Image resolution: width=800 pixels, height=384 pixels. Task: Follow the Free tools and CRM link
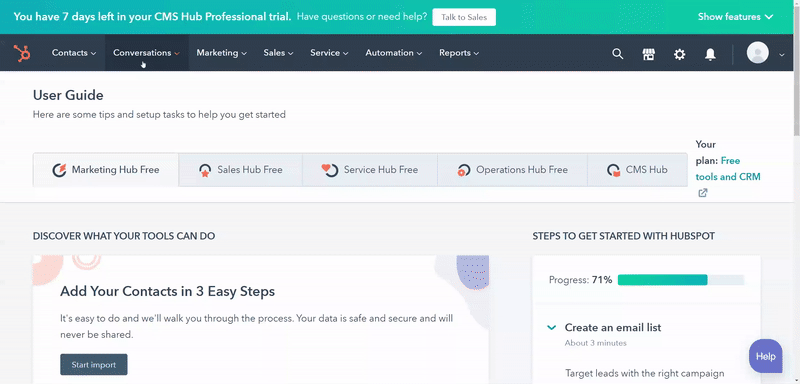click(x=728, y=169)
